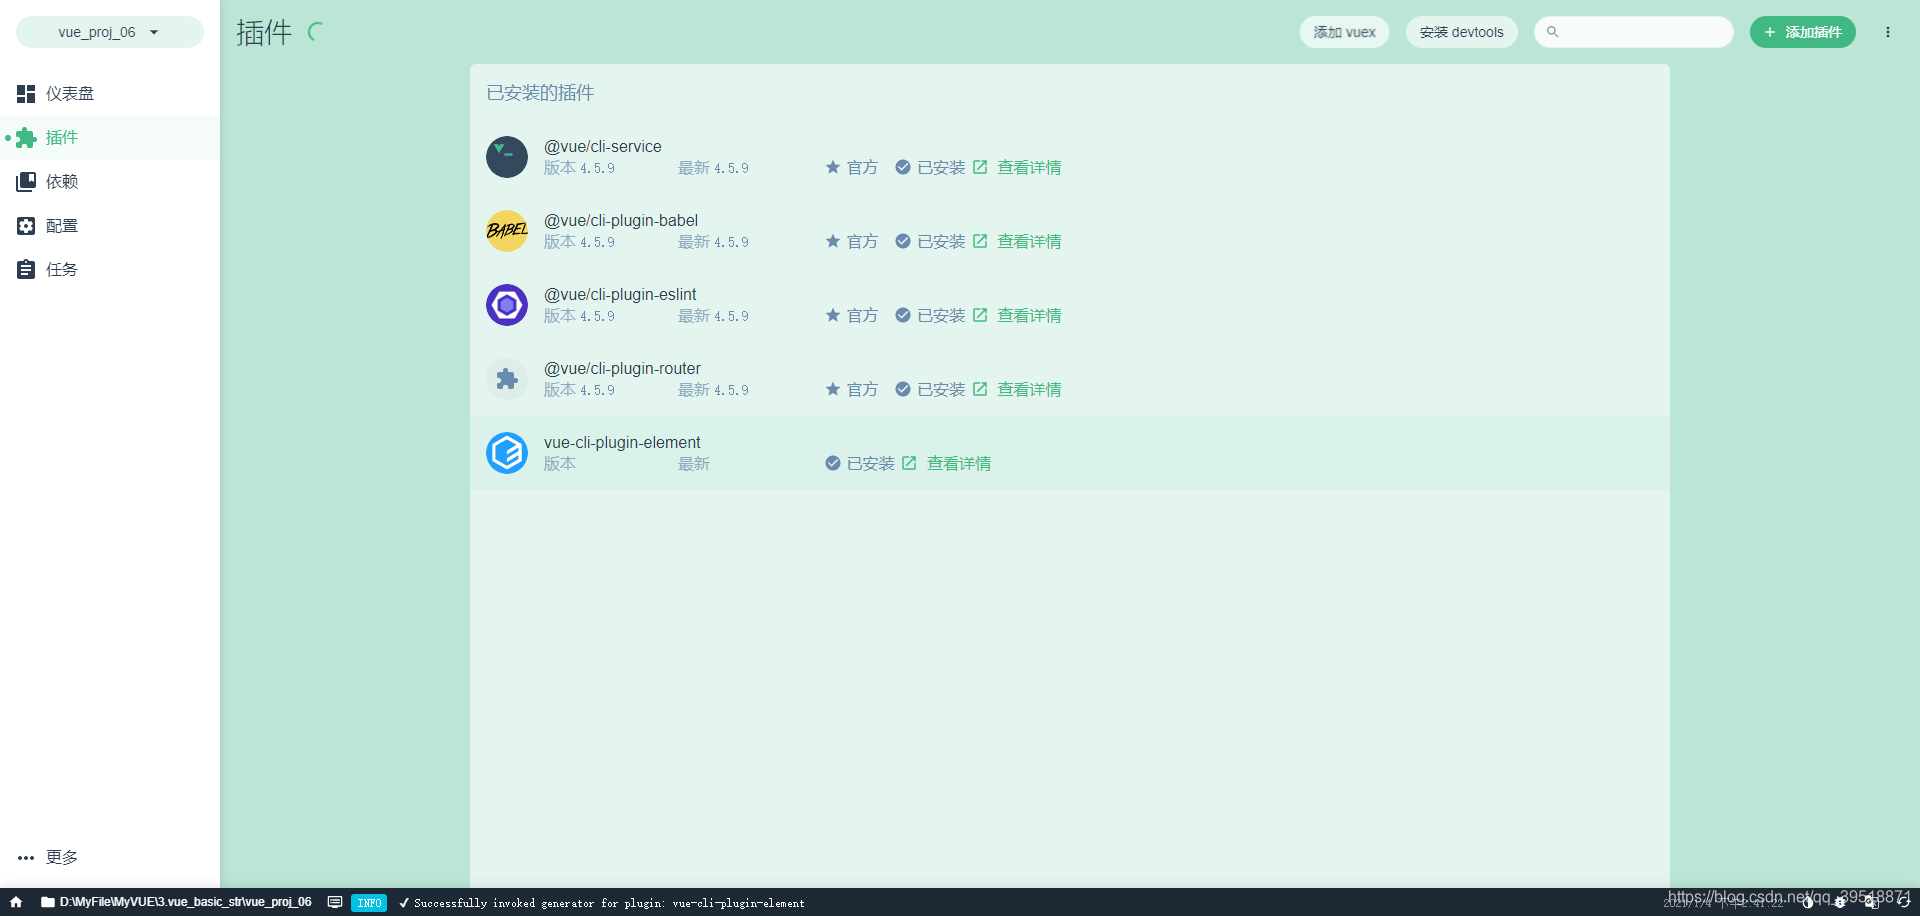Toggle the log console icon in status bar
This screenshot has width=1920, height=916.
pos(335,902)
